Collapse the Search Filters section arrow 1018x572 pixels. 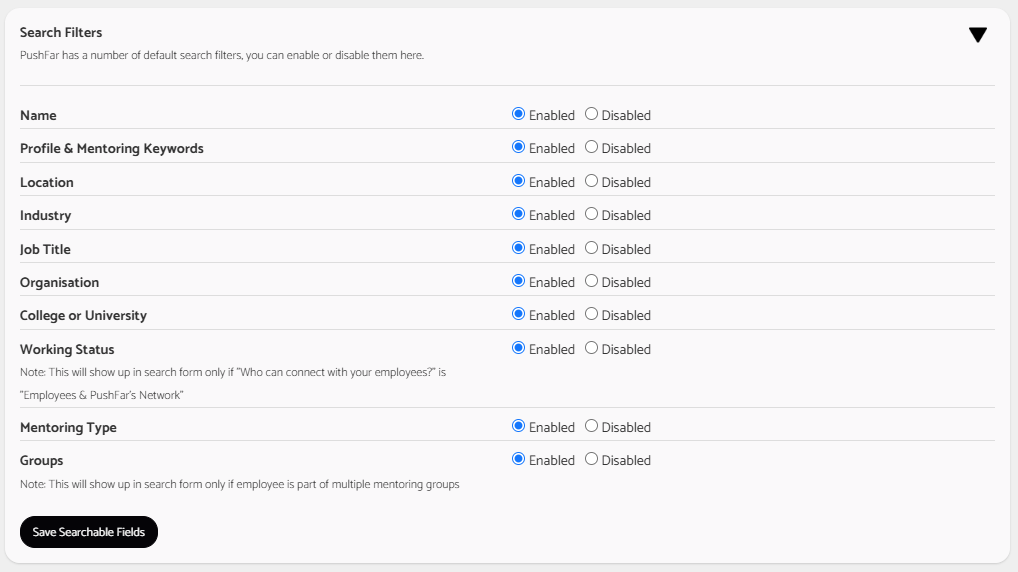click(x=978, y=35)
